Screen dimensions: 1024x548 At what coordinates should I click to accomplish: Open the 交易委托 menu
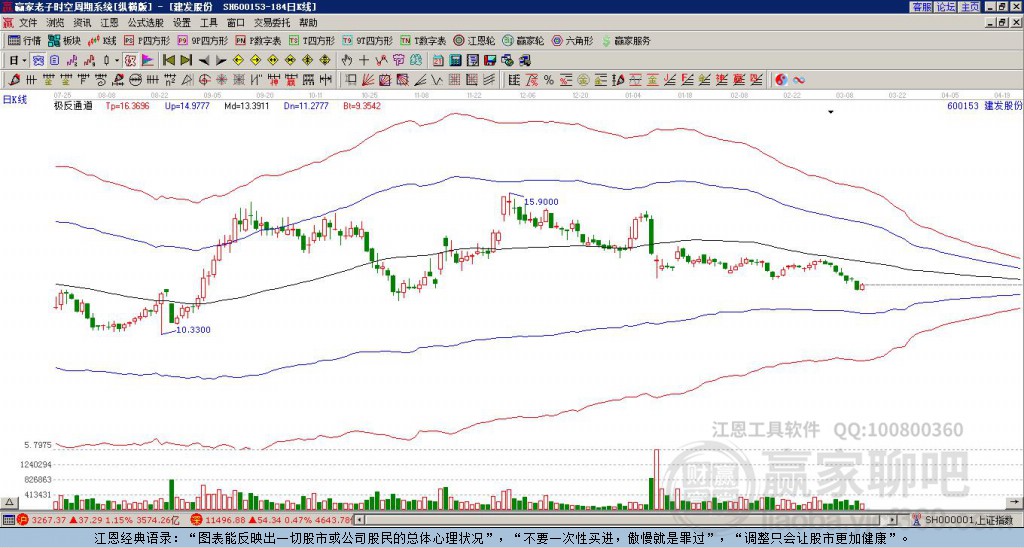click(x=272, y=23)
